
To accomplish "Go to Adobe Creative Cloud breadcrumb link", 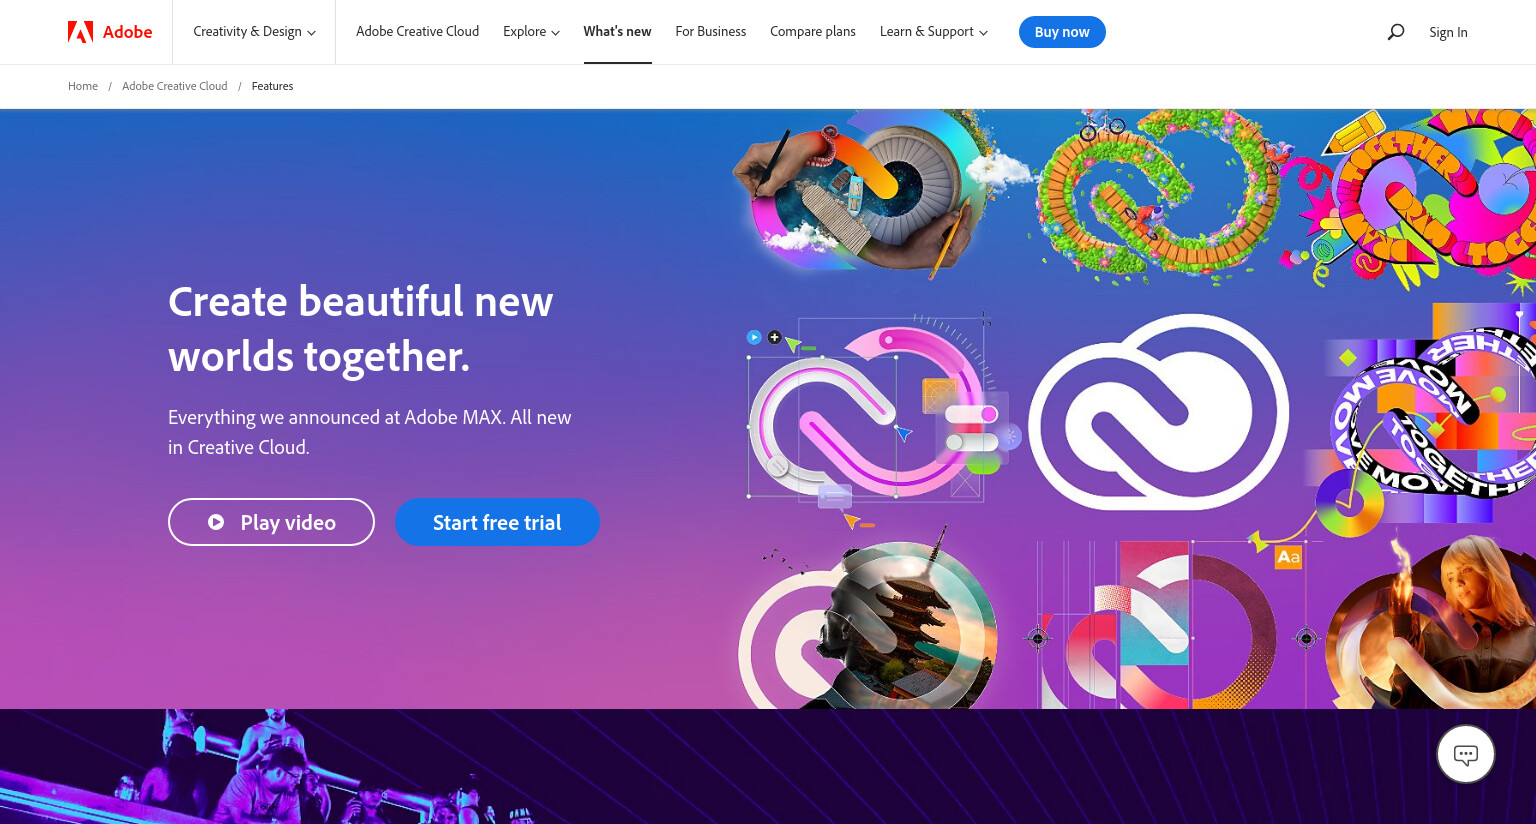I will pyautogui.click(x=175, y=86).
